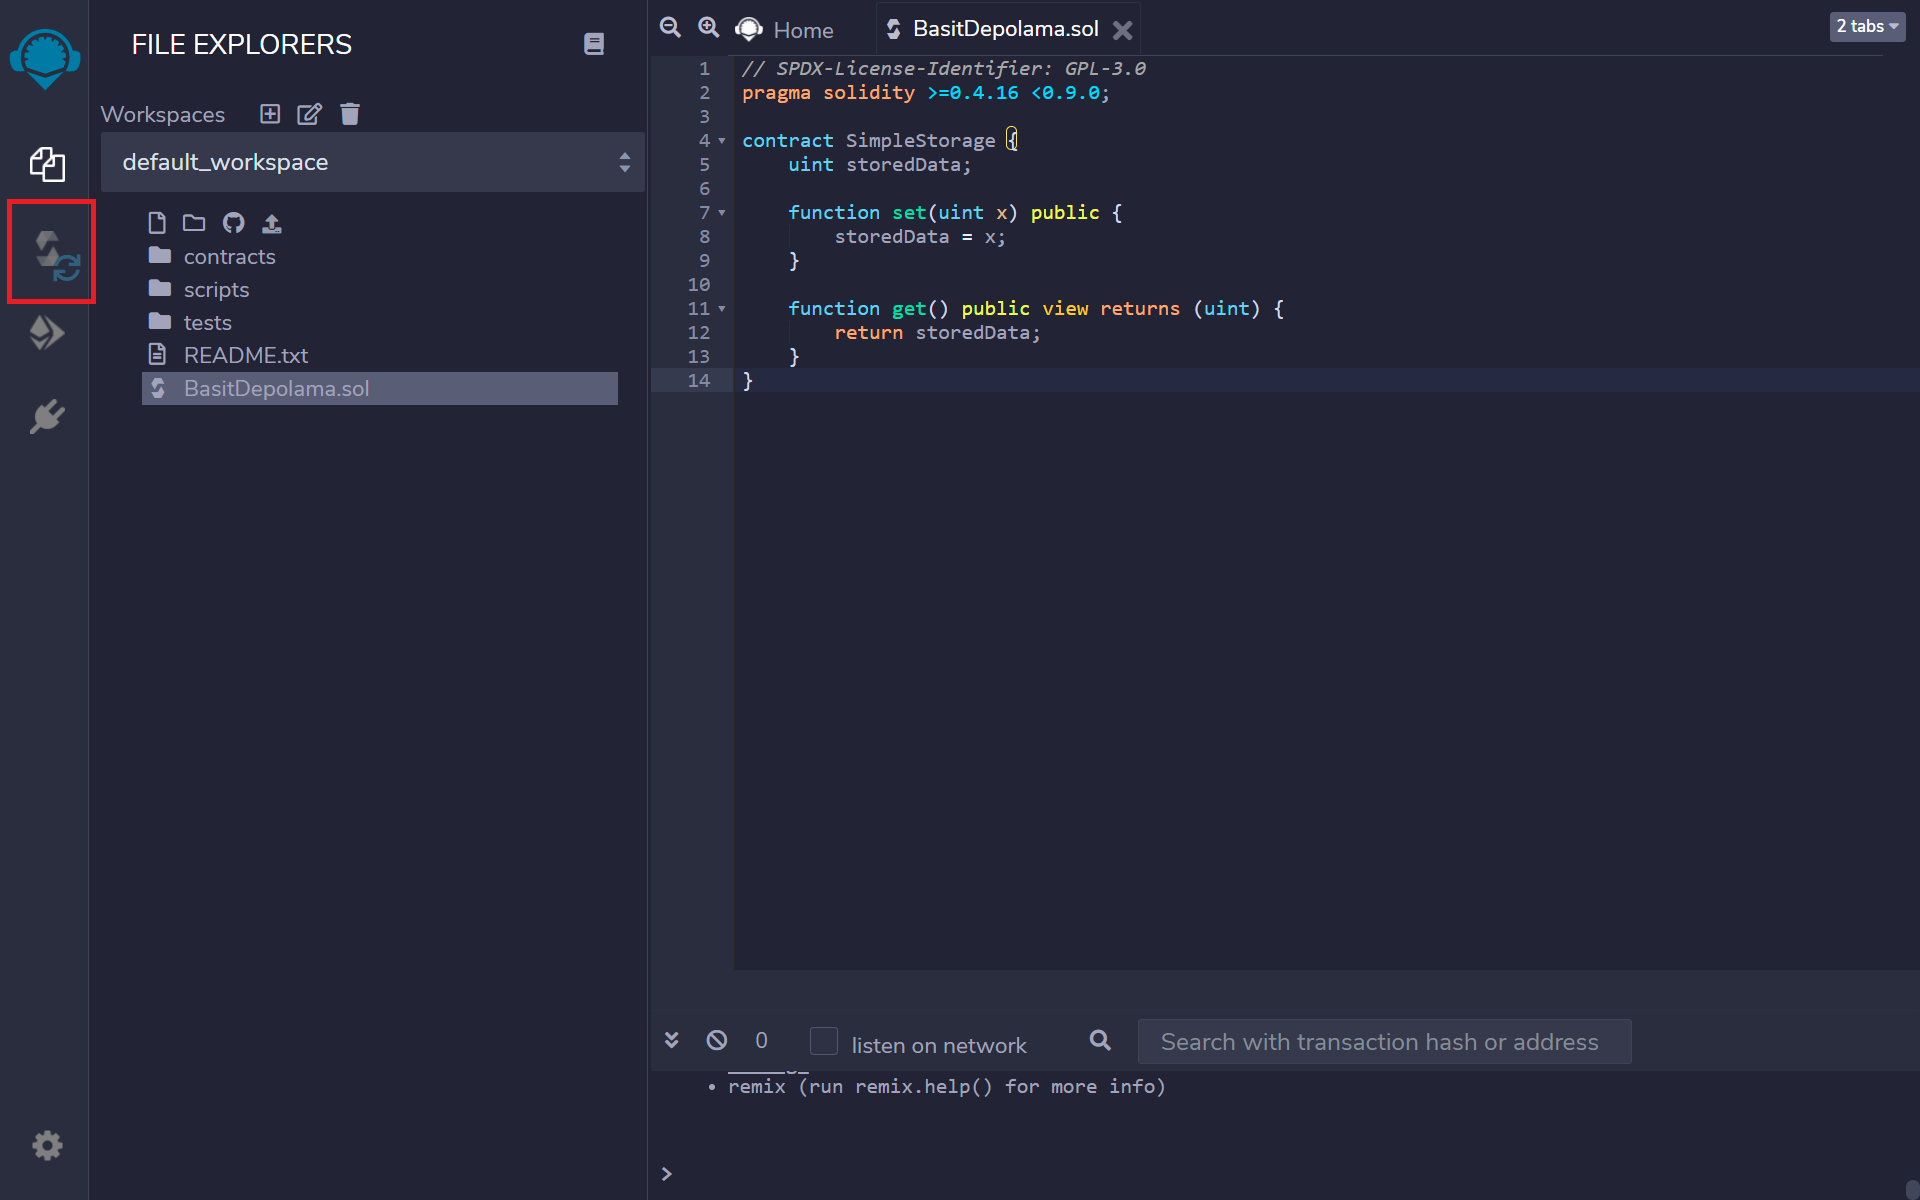Viewport: 1920px width, 1200px height.
Task: Click the 'return storedData;' code line
Action: coord(938,333)
